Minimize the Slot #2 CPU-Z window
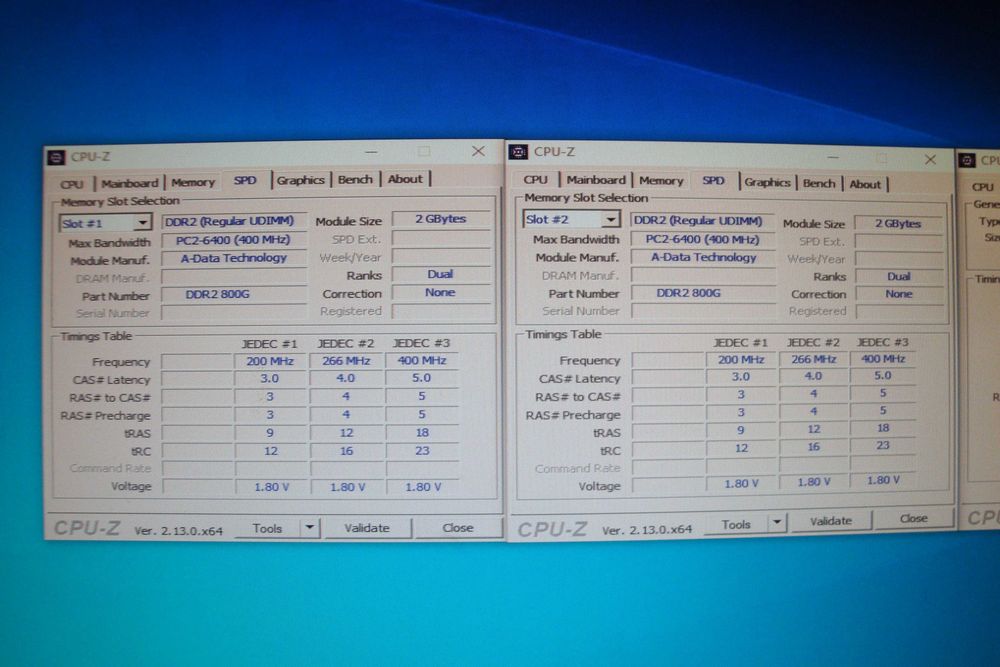1000x667 pixels. coord(832,157)
